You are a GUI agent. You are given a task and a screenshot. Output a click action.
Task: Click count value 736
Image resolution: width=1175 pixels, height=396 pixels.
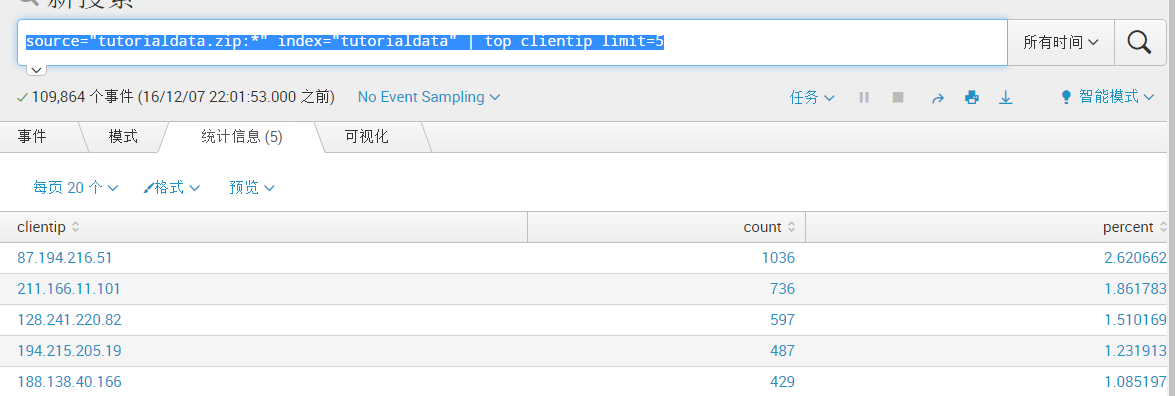tap(782, 289)
